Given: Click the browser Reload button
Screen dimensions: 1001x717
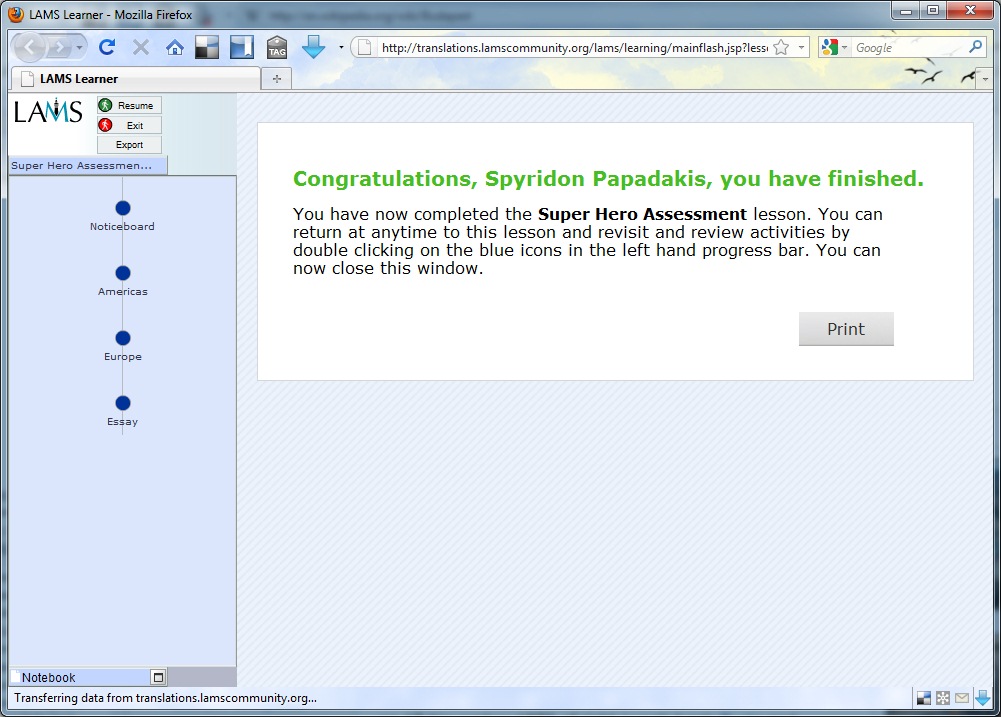Looking at the screenshot, I should pyautogui.click(x=107, y=47).
